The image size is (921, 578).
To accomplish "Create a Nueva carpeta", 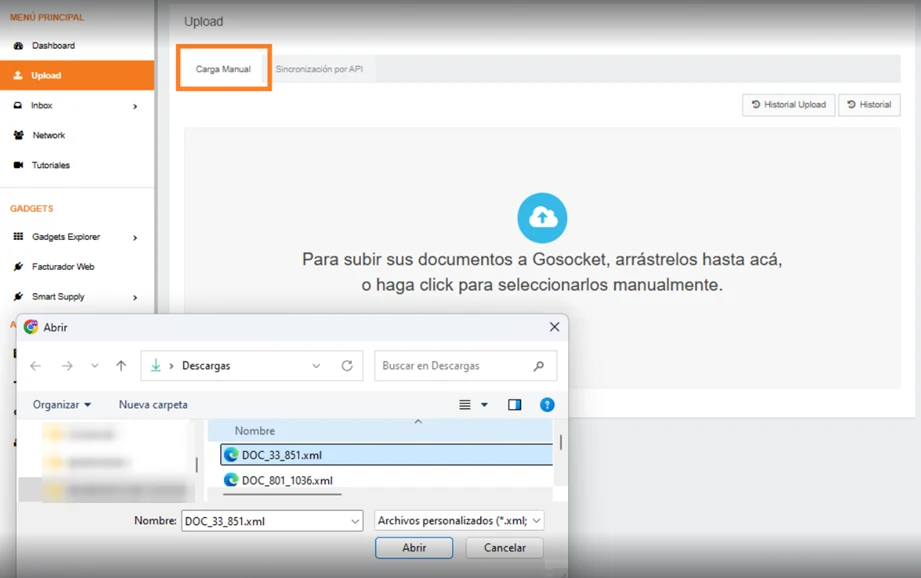I will tap(153, 405).
